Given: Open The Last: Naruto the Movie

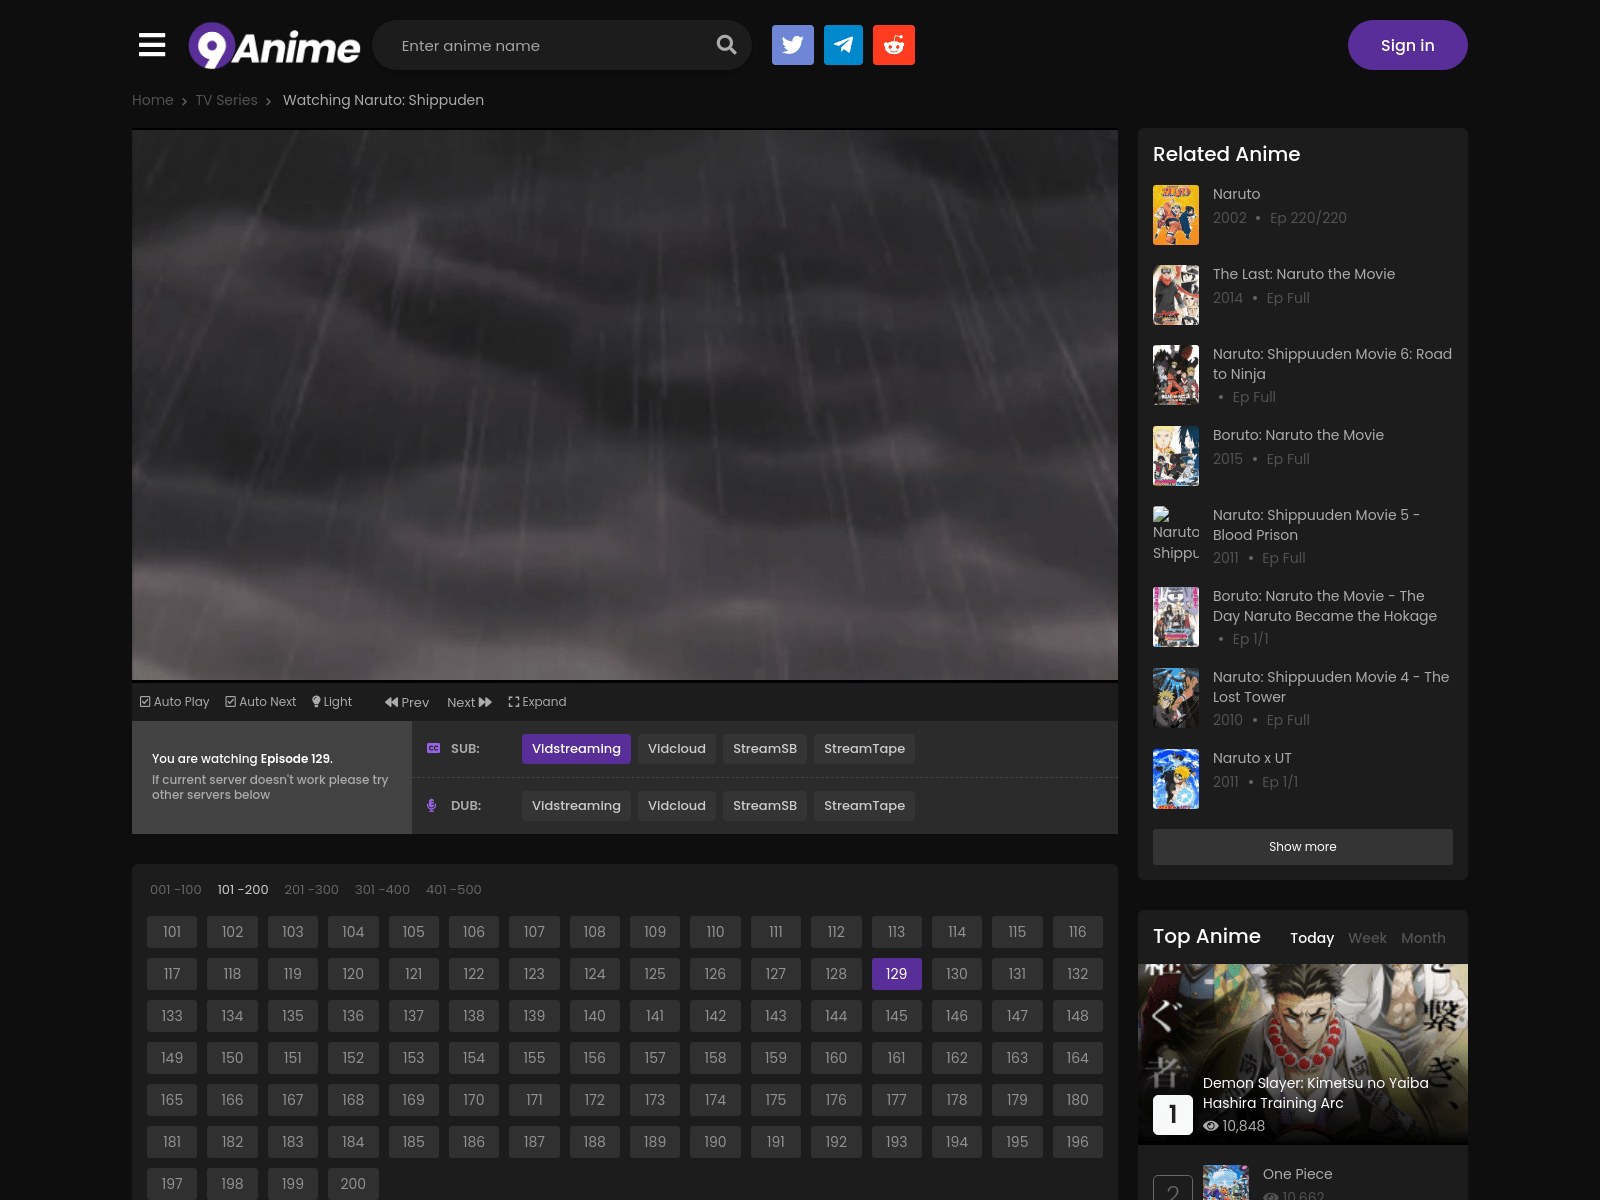Looking at the screenshot, I should click(x=1304, y=274).
